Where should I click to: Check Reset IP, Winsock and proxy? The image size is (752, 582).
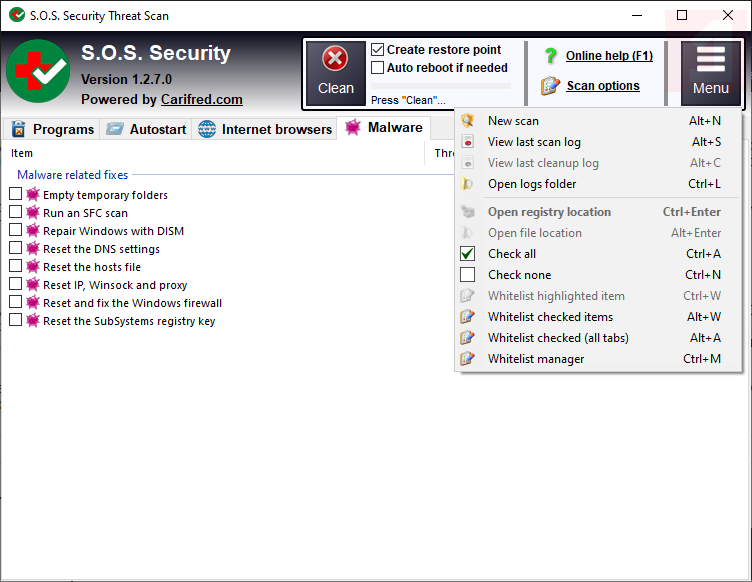15,284
